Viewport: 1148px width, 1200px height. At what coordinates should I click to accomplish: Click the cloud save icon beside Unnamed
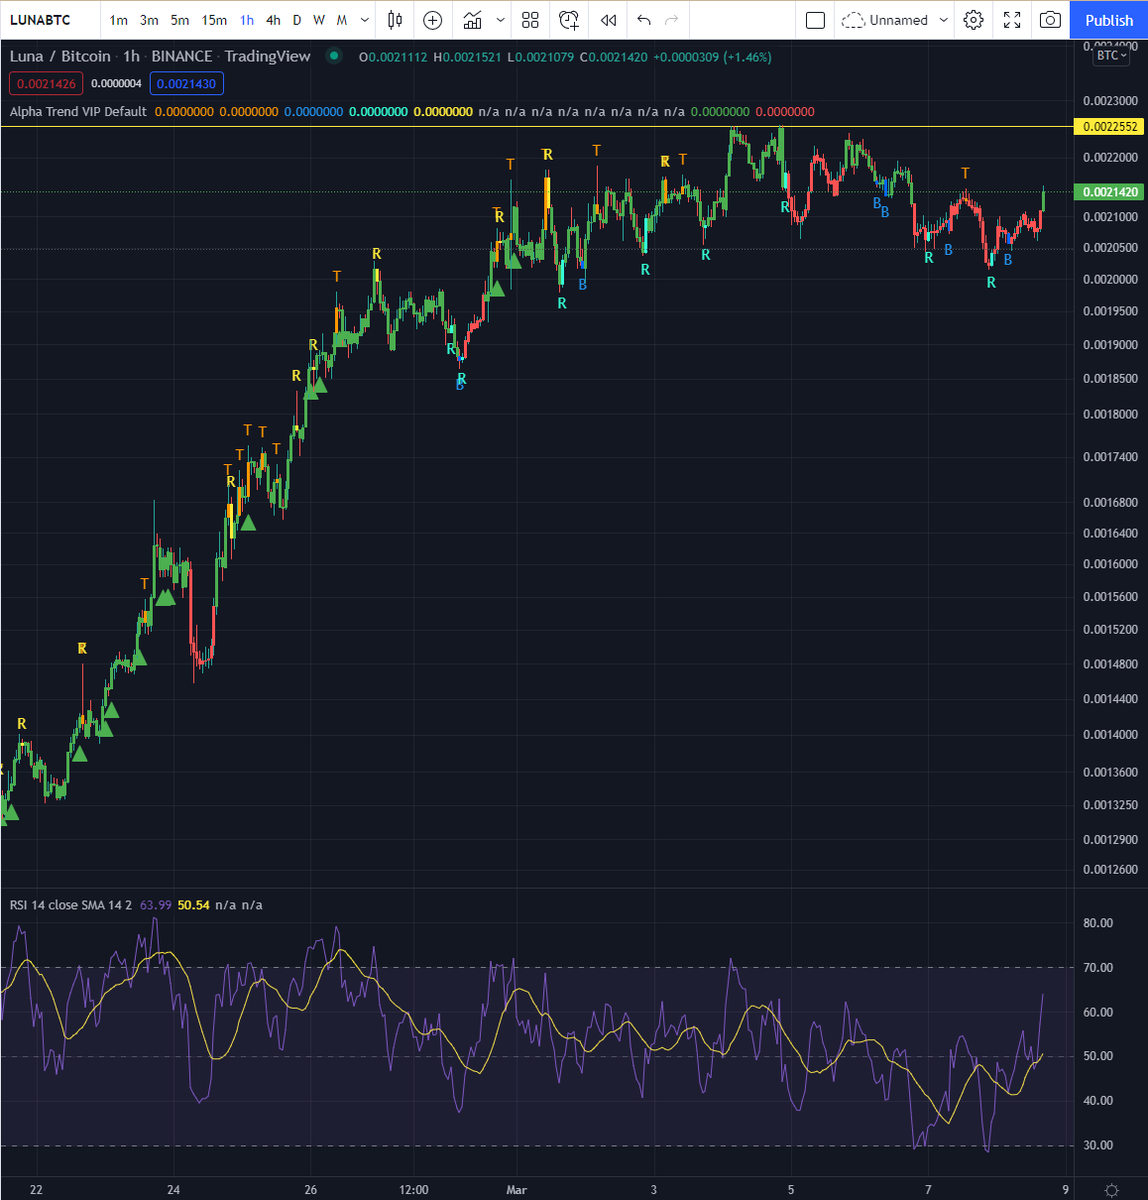[x=853, y=20]
